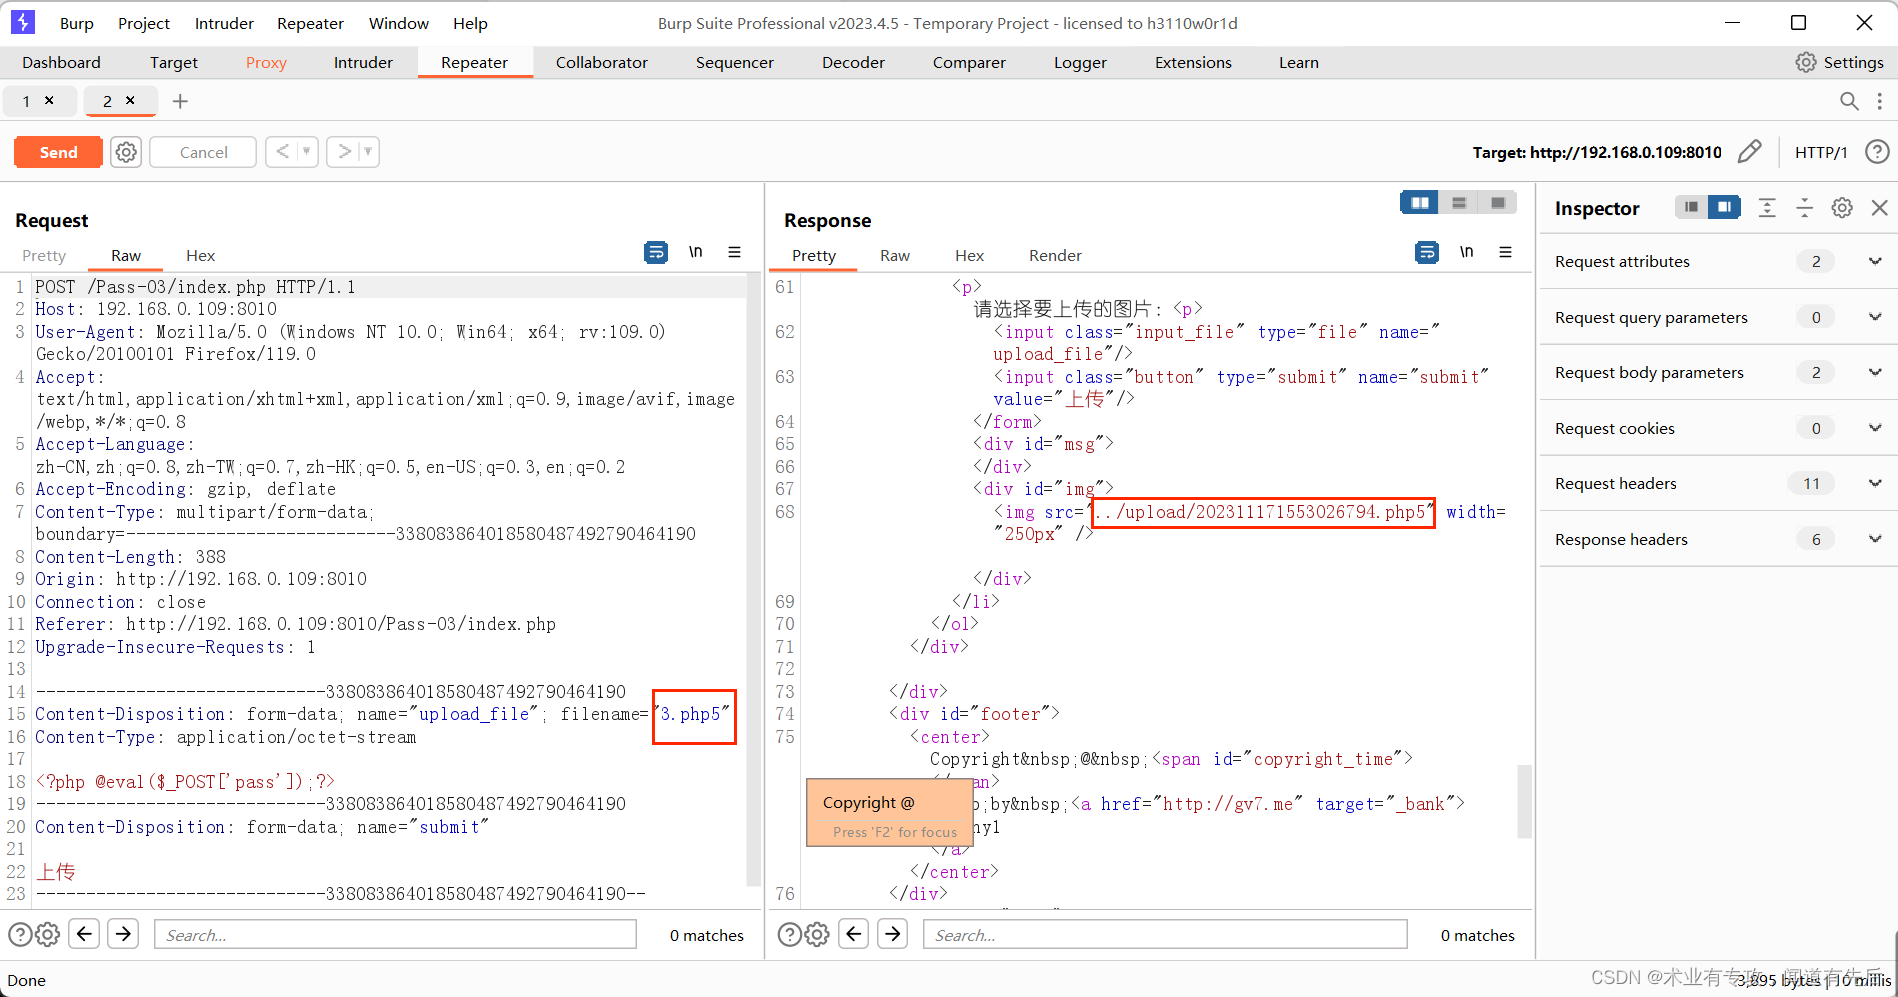
Task: Send the request
Action: 58,152
